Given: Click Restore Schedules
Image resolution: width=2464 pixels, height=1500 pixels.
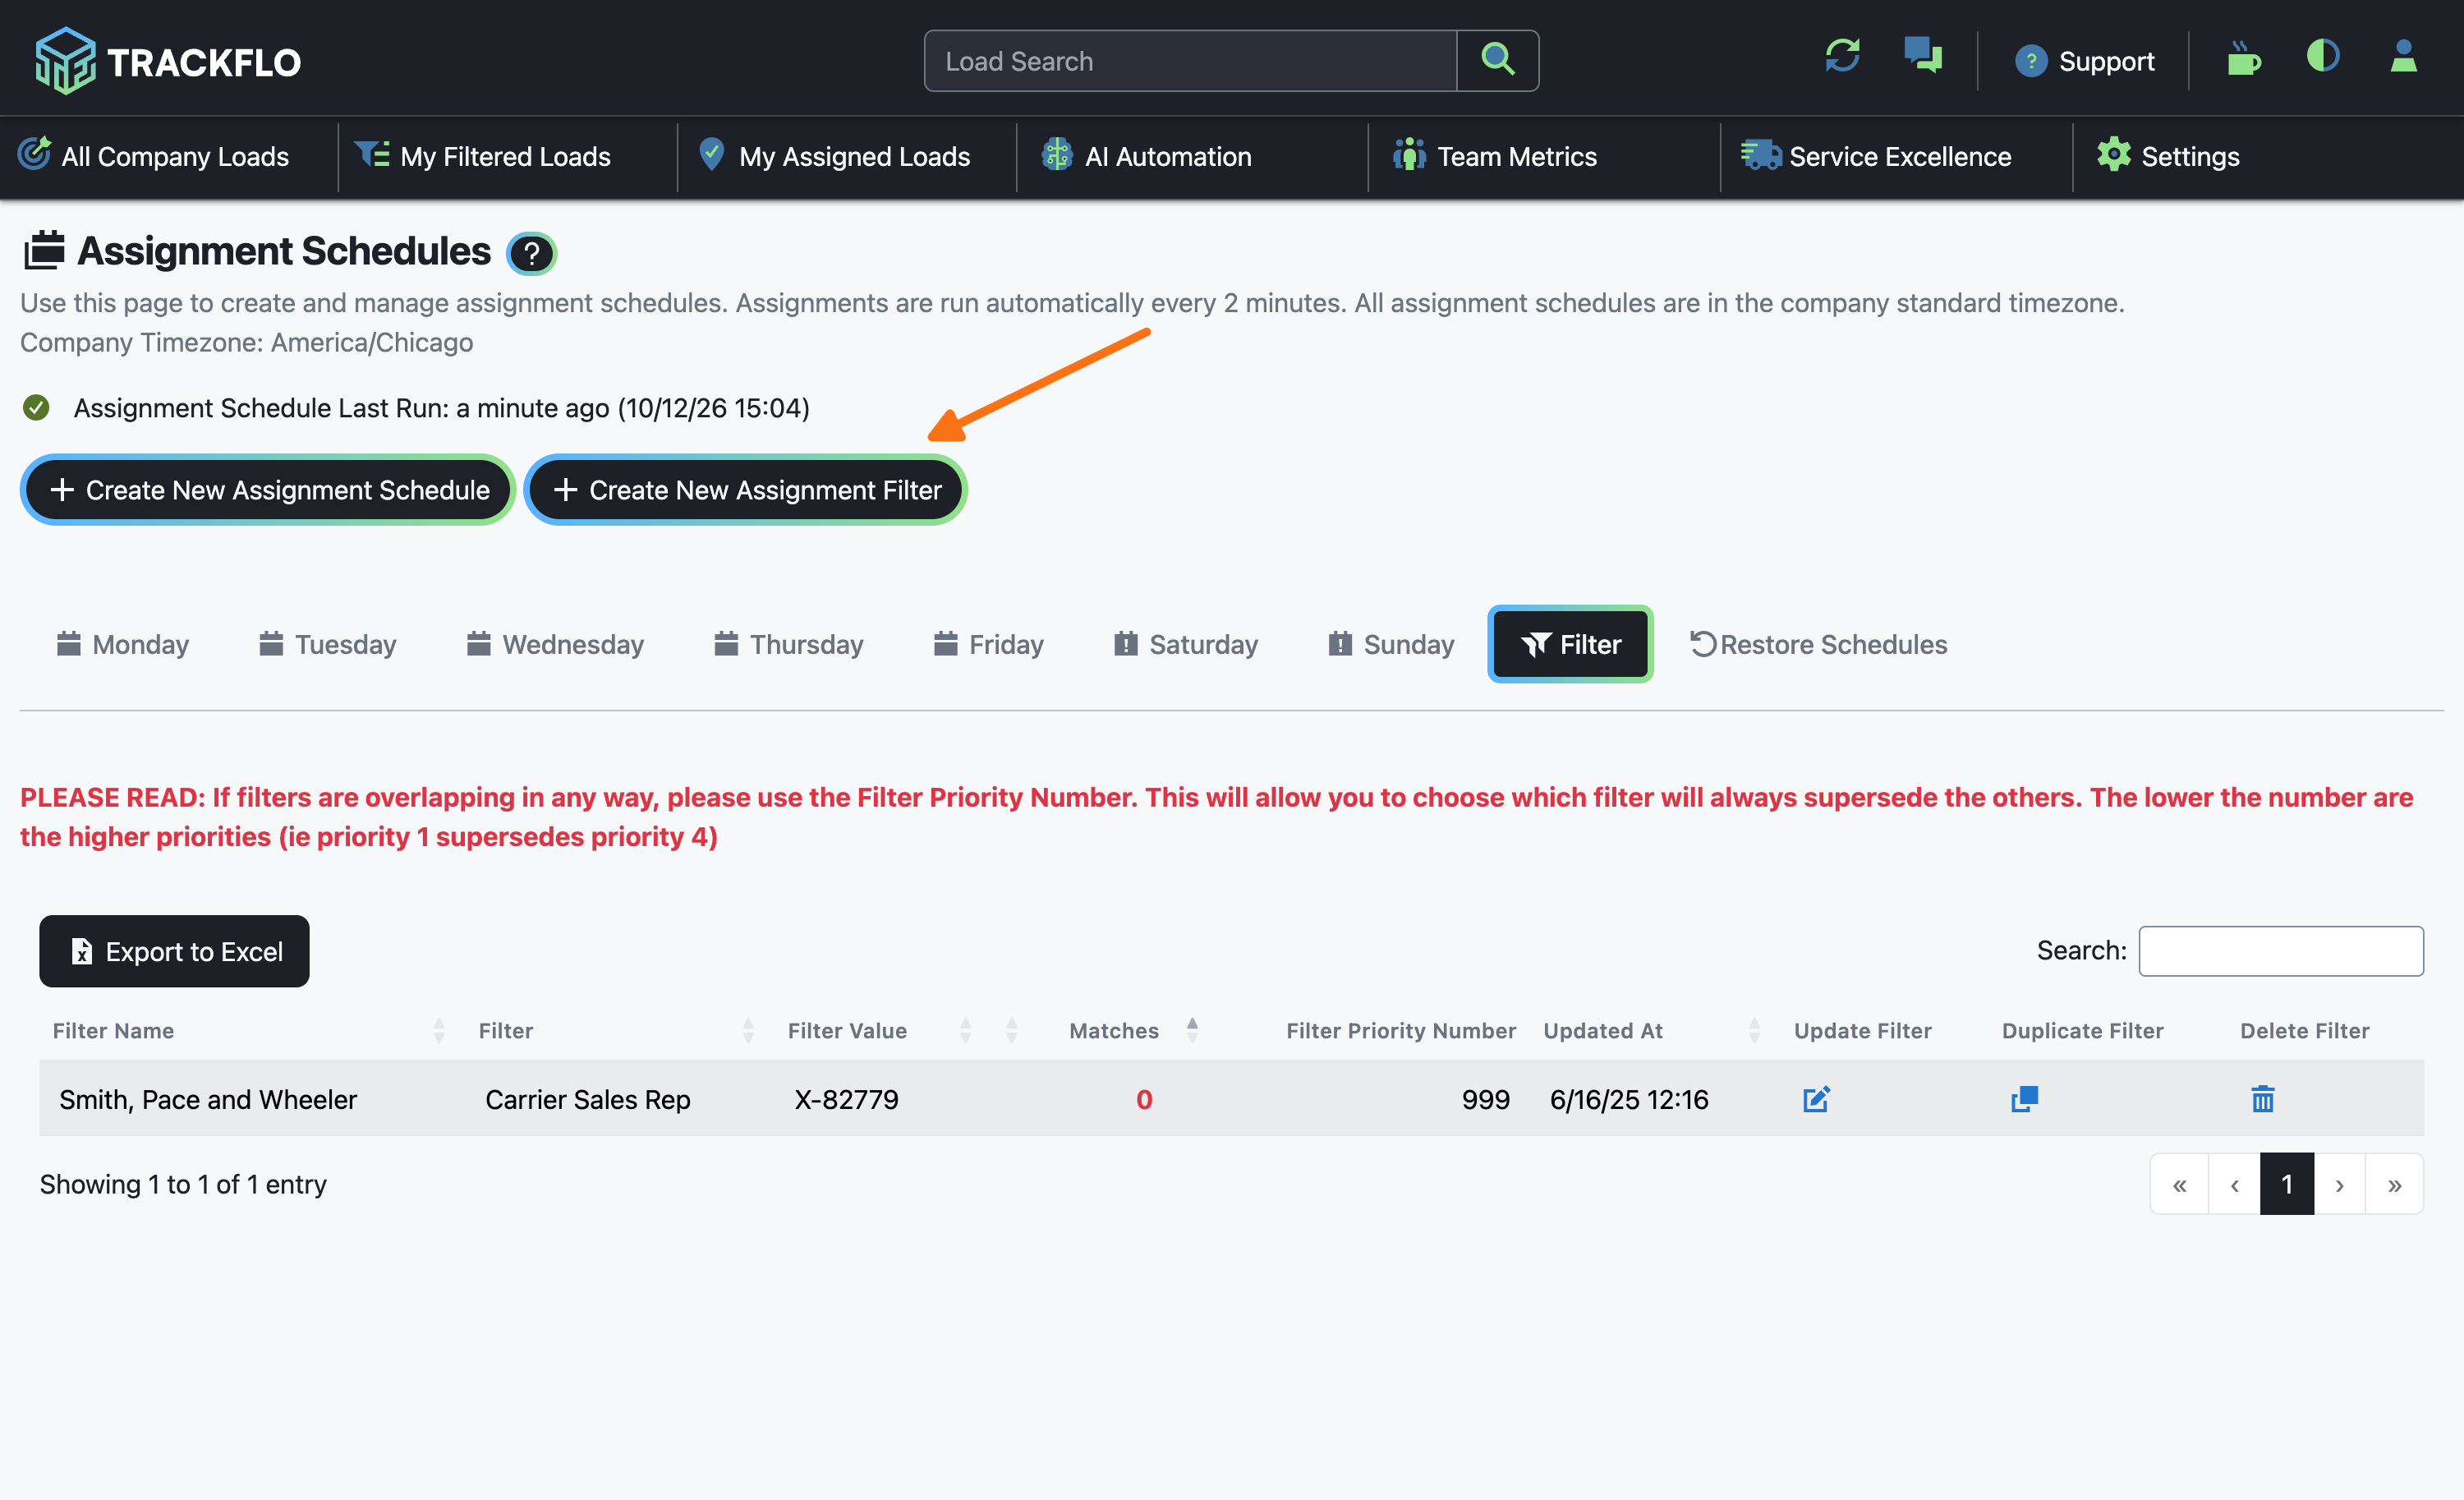Looking at the screenshot, I should click(1818, 645).
